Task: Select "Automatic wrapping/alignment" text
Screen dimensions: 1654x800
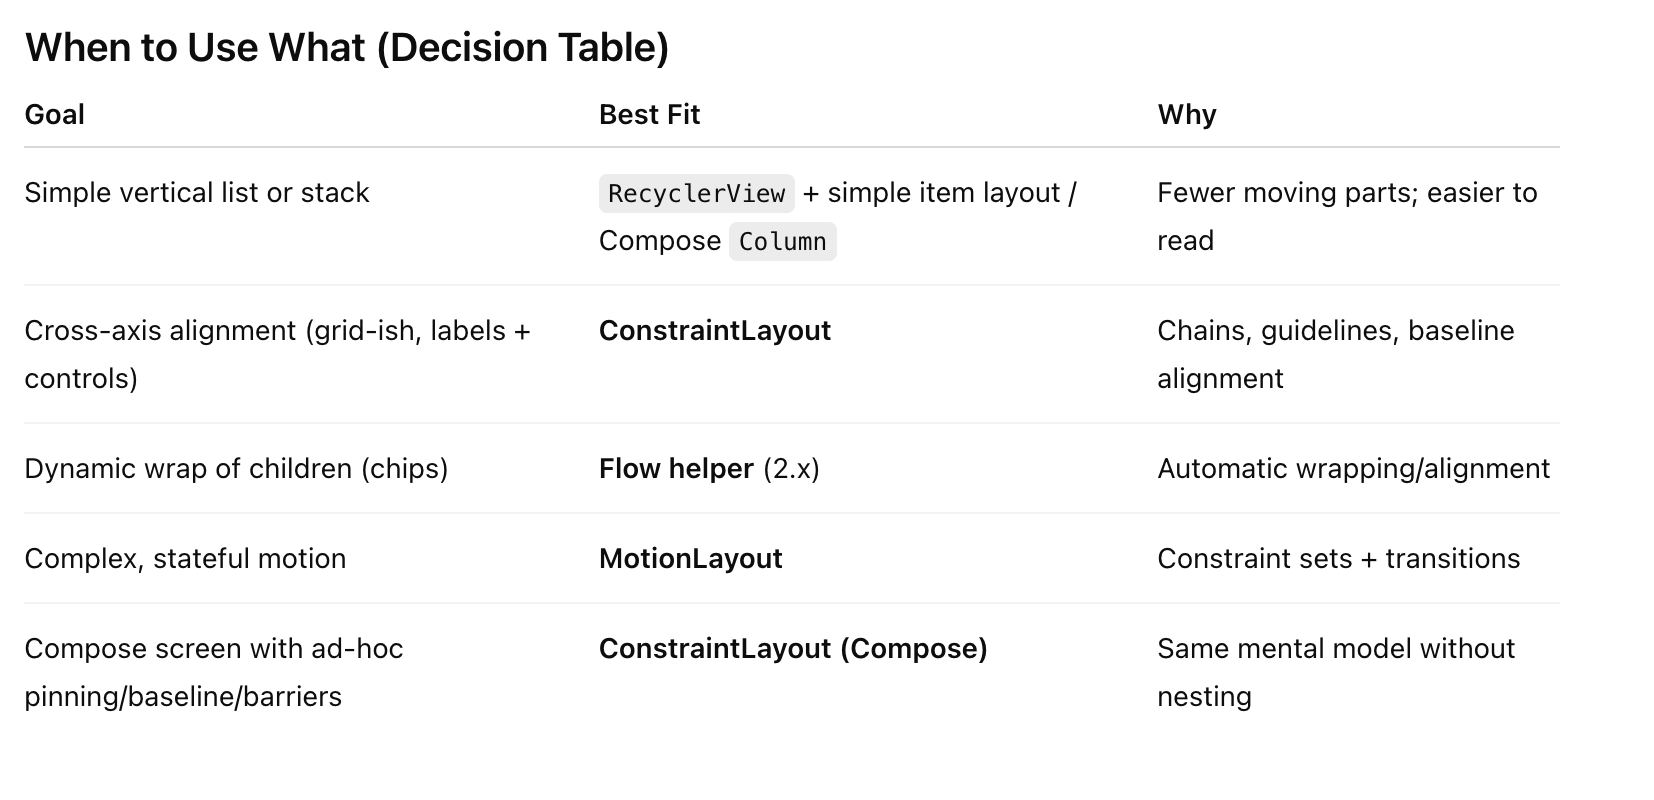Action: click(1353, 469)
